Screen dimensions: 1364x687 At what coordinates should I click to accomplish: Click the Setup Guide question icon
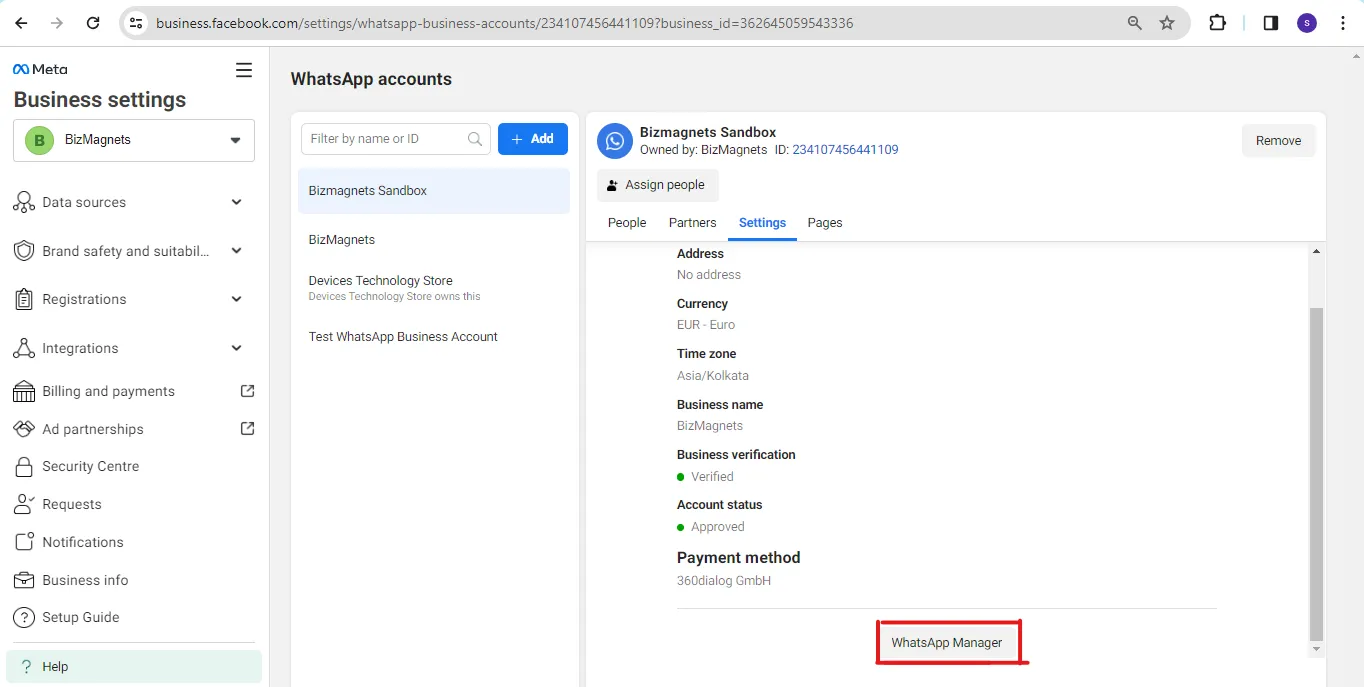coord(24,617)
